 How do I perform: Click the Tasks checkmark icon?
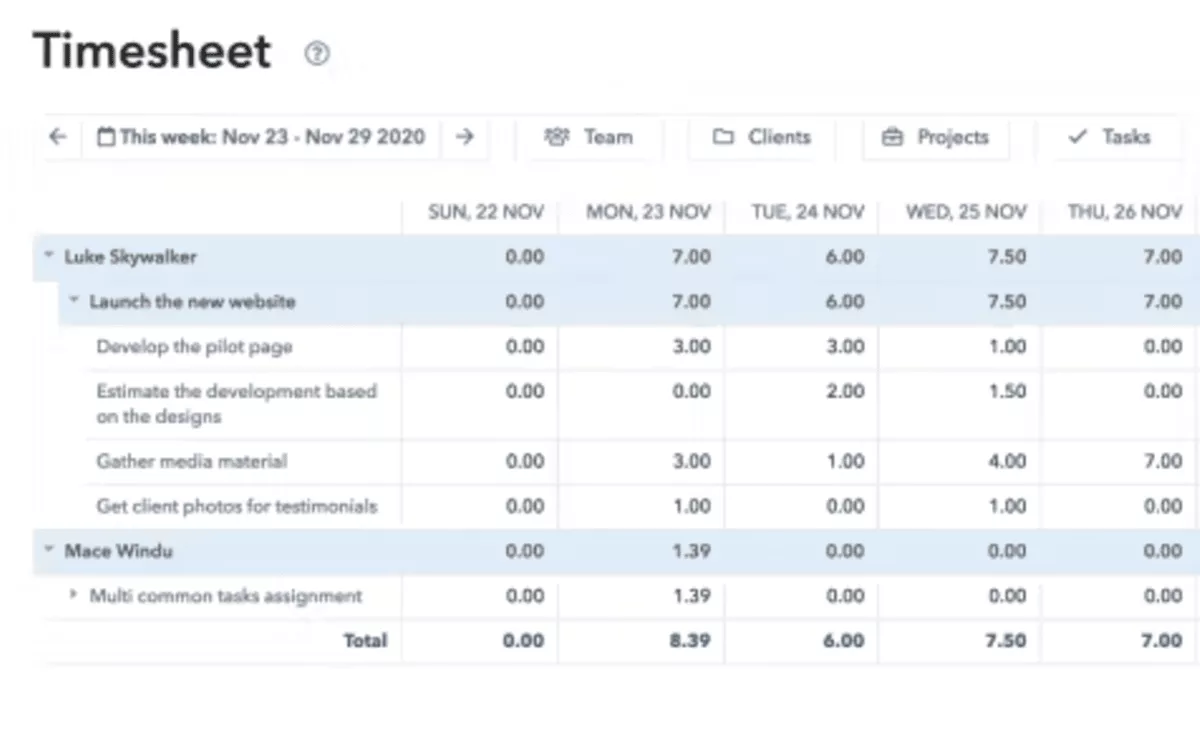1076,137
